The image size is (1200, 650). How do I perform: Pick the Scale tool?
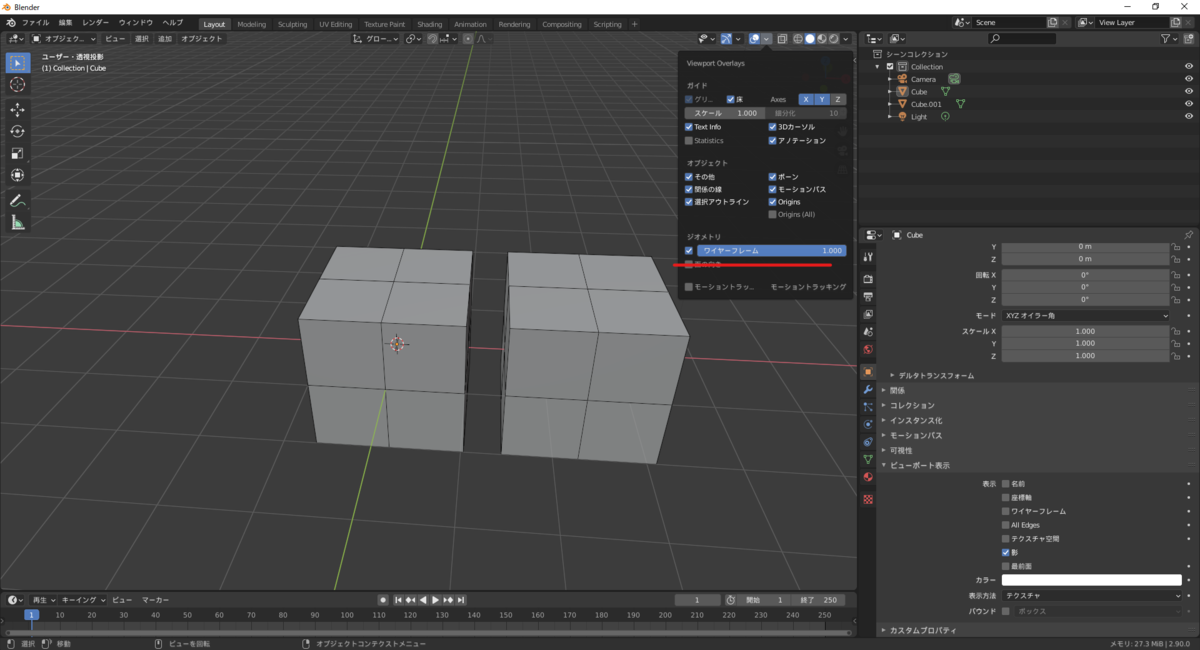pos(17,154)
